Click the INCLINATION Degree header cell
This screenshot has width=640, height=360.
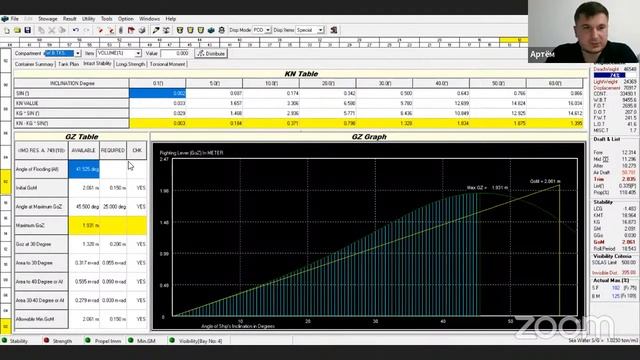click(x=72, y=83)
